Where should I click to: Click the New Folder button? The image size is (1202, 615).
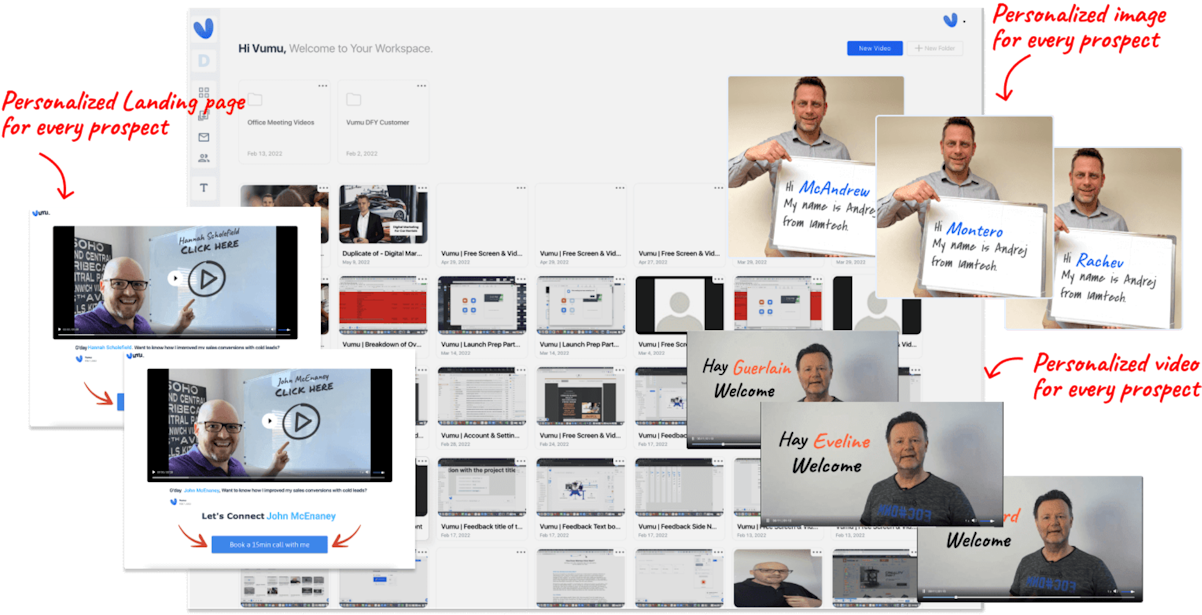(x=934, y=48)
